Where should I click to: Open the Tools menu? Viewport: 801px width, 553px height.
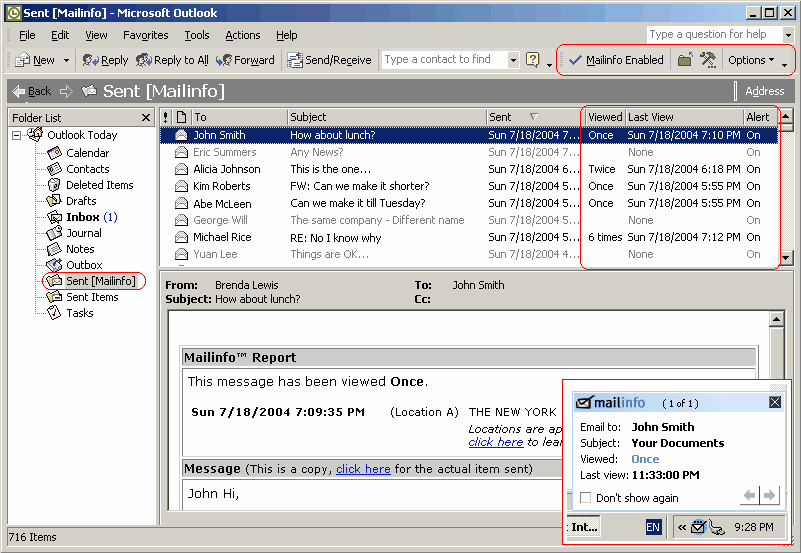tap(197, 35)
